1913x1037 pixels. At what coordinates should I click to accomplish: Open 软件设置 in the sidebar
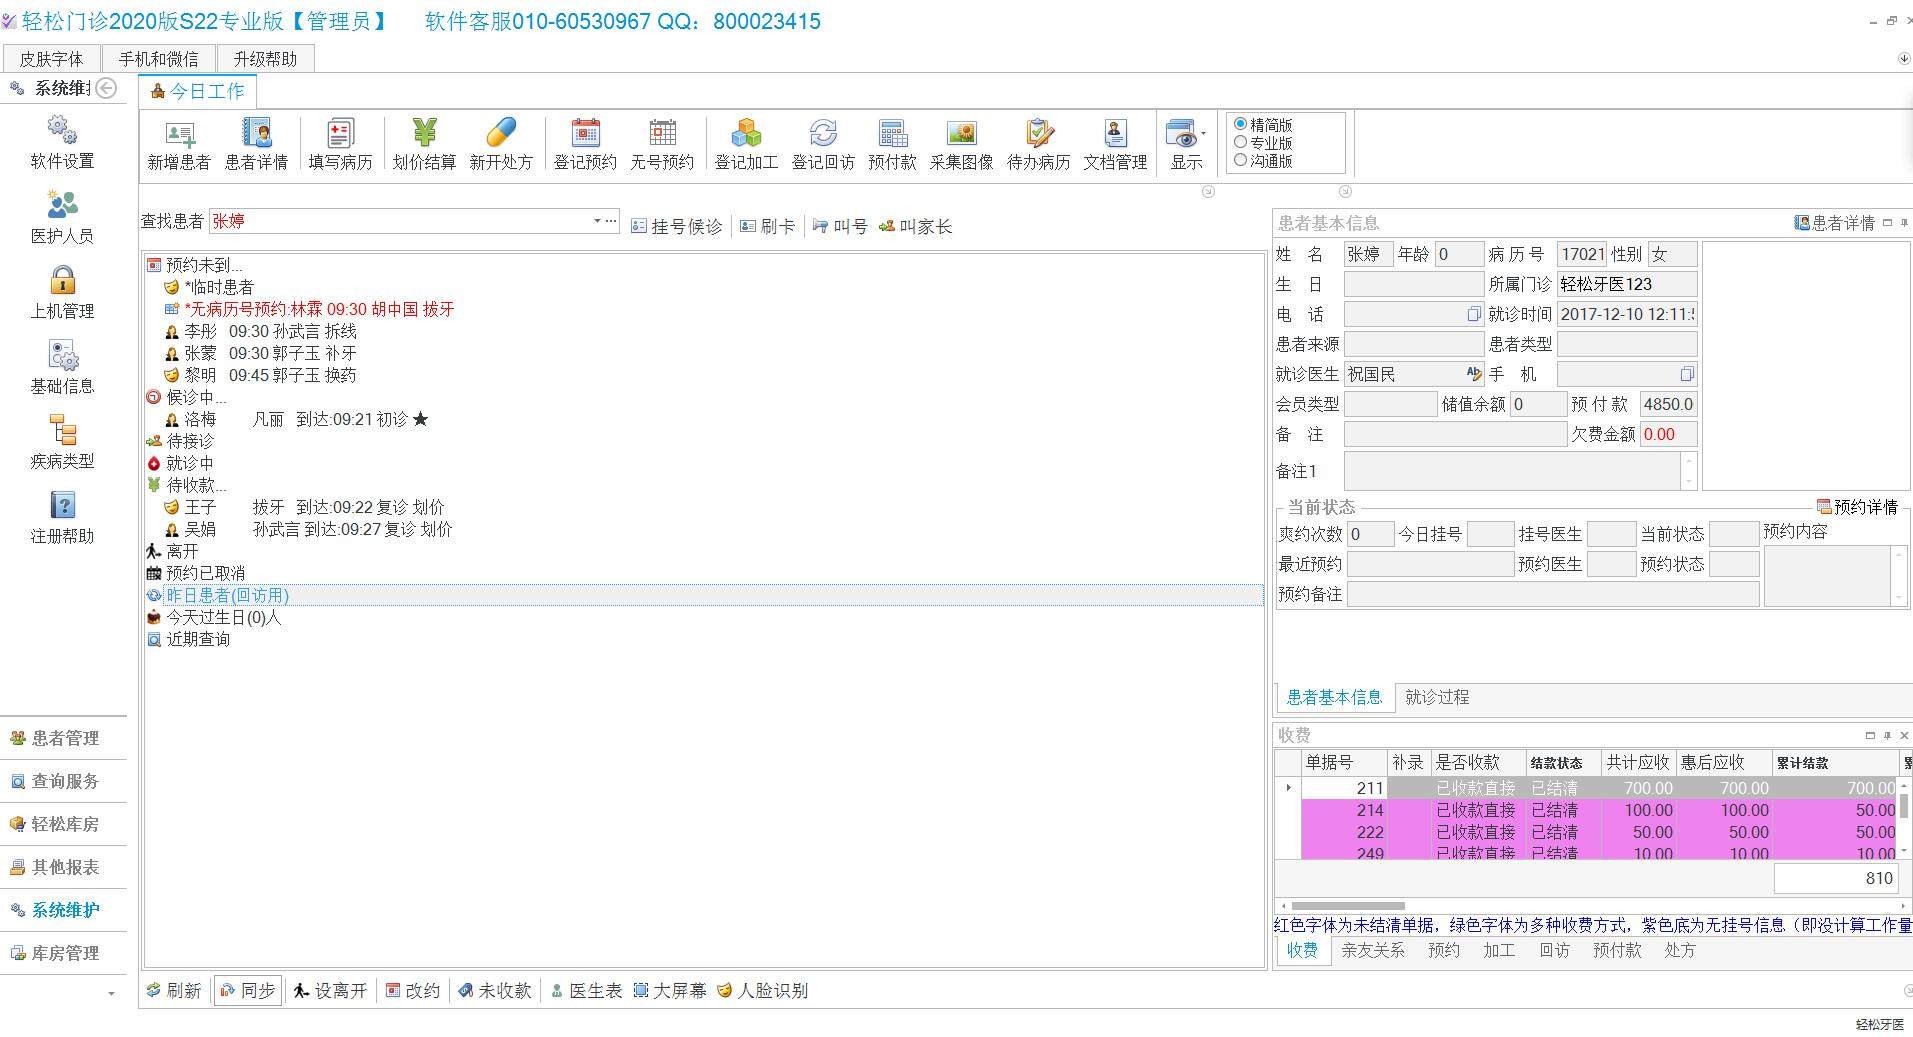[x=62, y=142]
